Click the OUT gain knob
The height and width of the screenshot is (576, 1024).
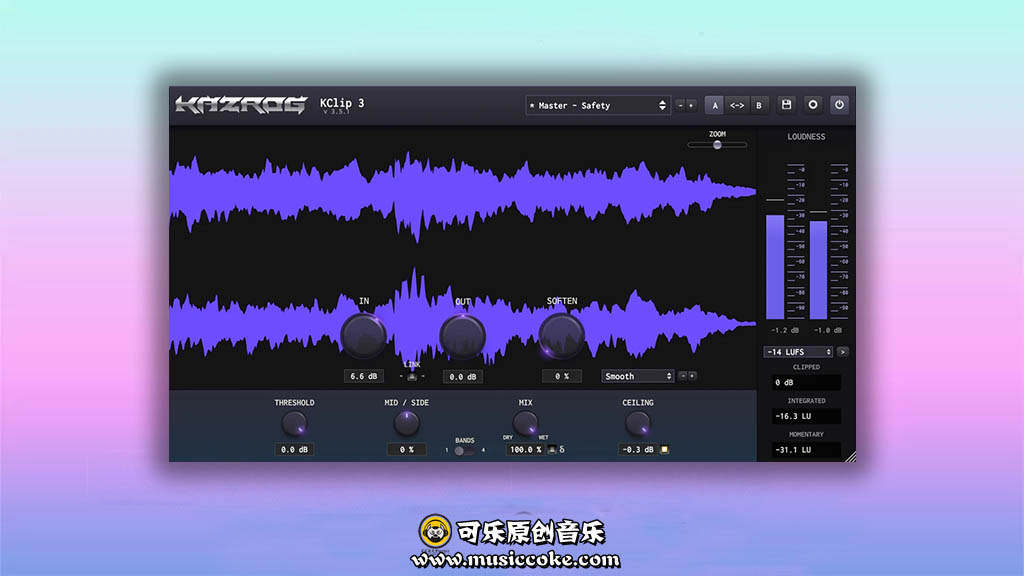pyautogui.click(x=462, y=336)
